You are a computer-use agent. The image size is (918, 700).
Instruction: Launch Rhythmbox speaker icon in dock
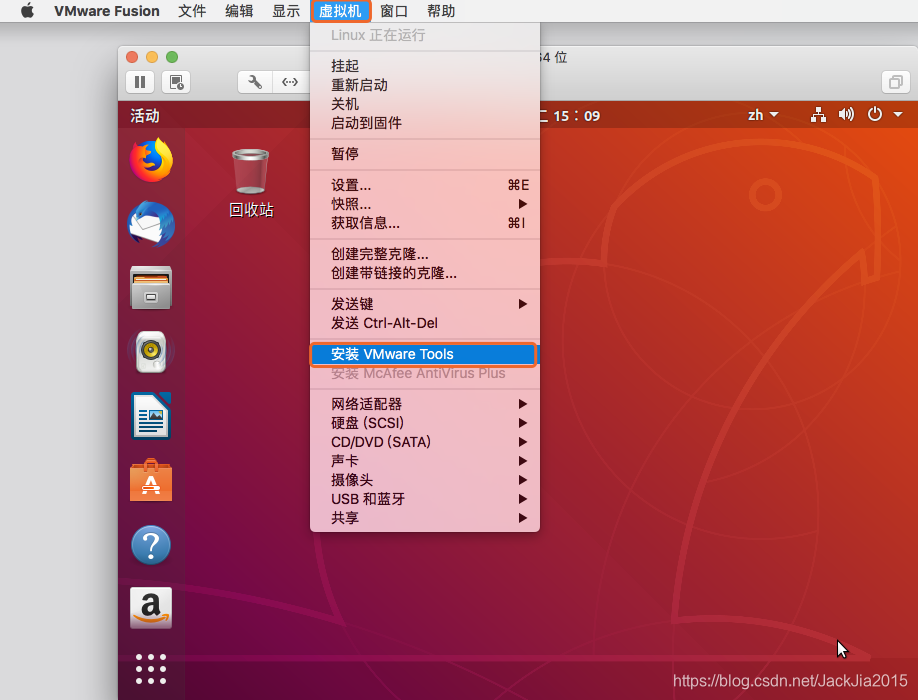coord(151,352)
